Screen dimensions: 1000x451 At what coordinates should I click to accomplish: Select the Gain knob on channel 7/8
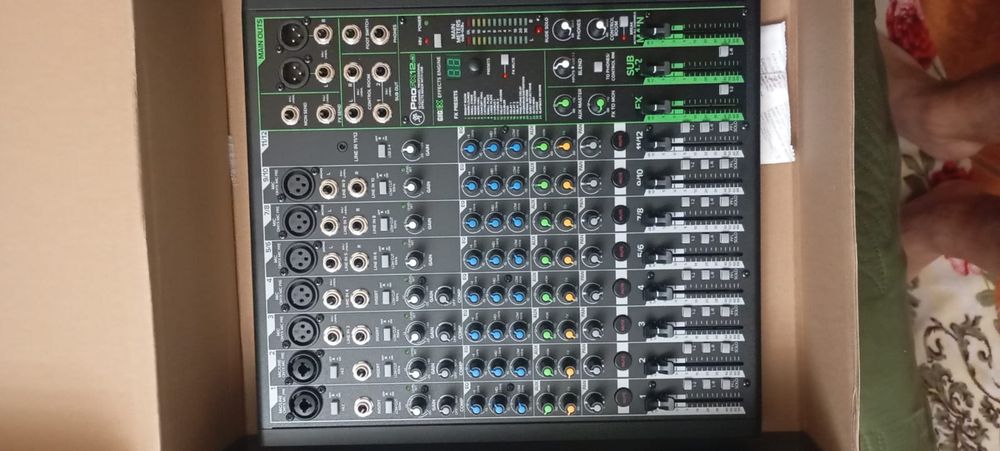[x=414, y=222]
